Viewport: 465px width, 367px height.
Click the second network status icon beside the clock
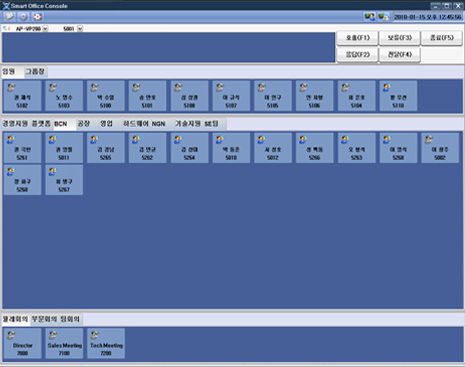[383, 17]
